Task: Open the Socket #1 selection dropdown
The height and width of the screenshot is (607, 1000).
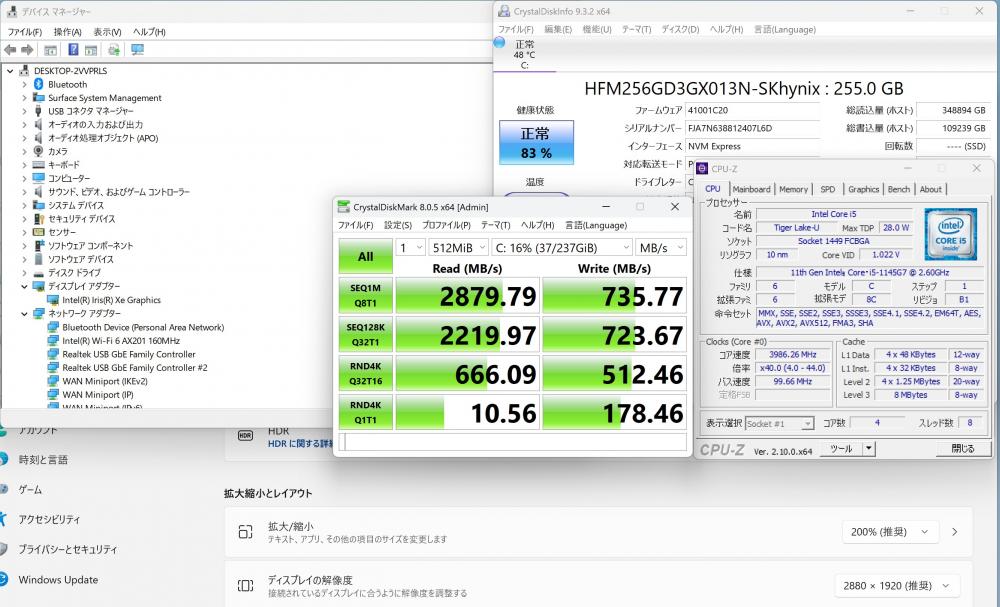Action: [779, 423]
